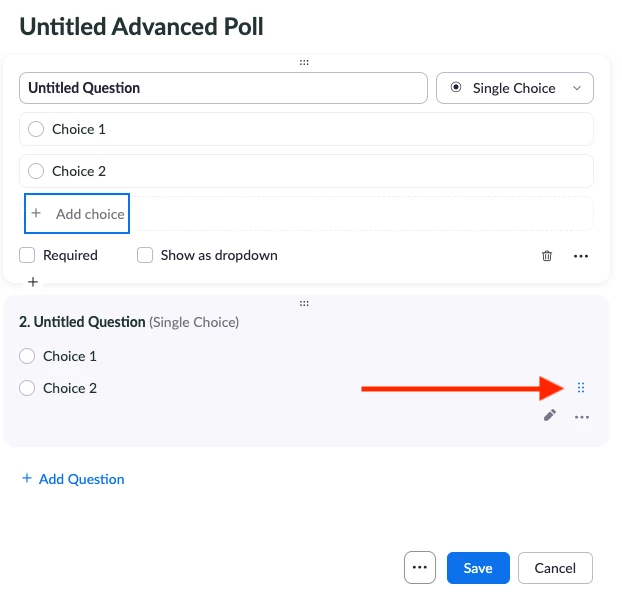This screenshot has width=622, height=606.
Task: Click the drag handle above Untitled Question field
Action: (x=304, y=63)
